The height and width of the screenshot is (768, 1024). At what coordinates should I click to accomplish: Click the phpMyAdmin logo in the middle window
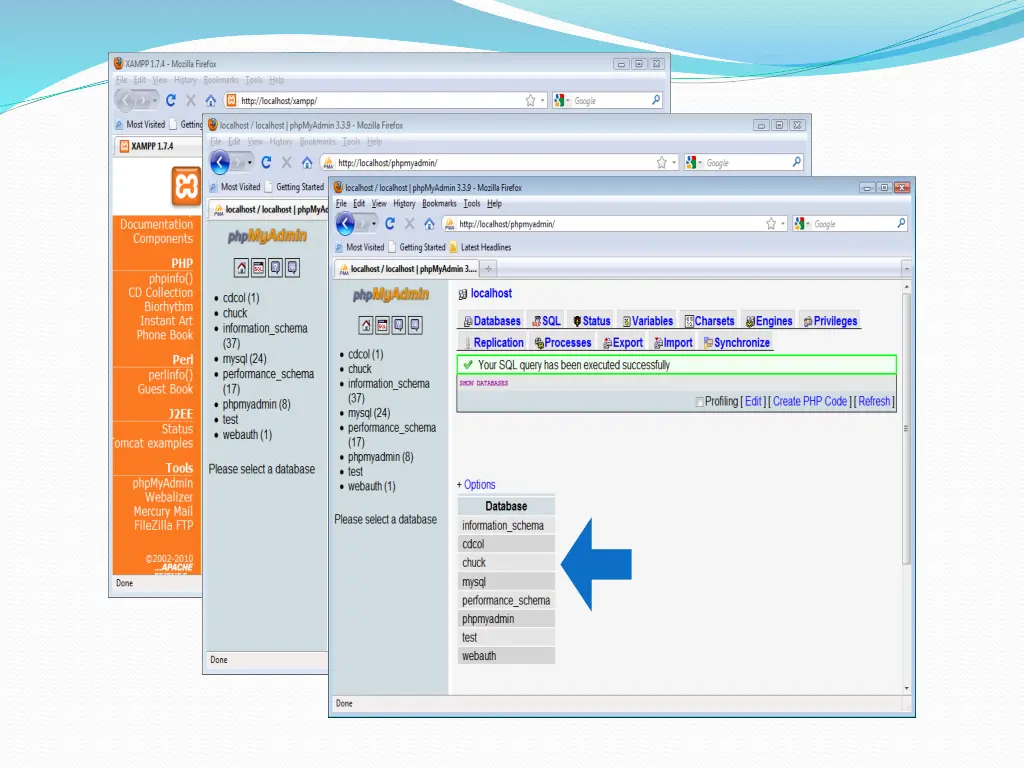point(267,236)
